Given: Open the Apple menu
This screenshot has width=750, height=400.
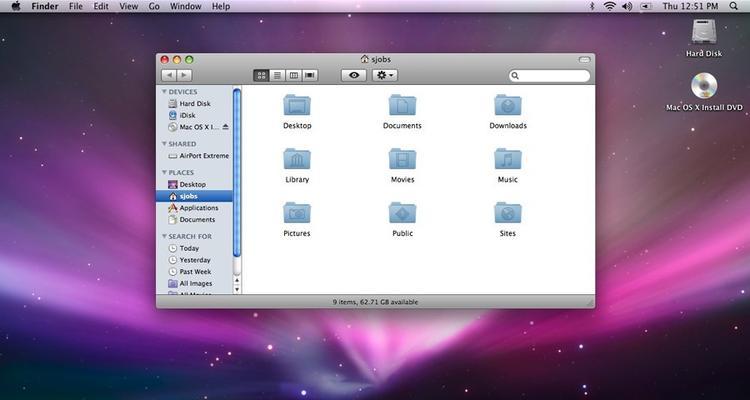Looking at the screenshot, I should (16, 6).
